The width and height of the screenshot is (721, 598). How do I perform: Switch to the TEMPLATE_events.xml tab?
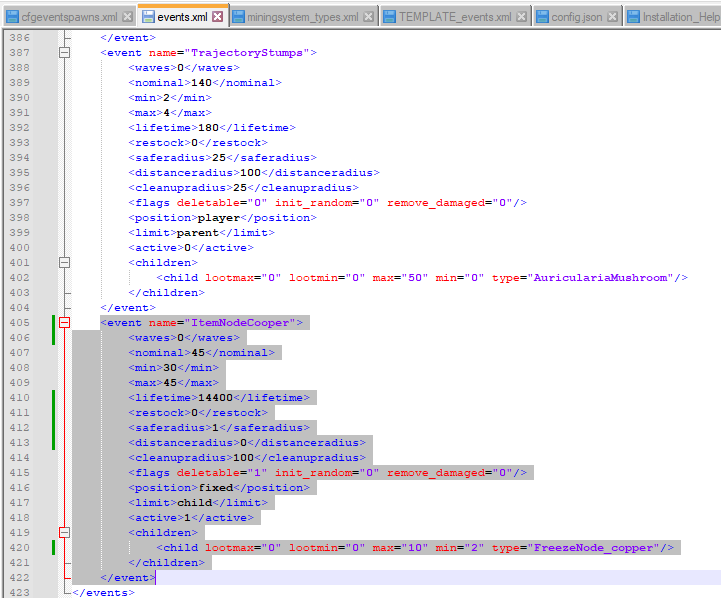coord(455,17)
